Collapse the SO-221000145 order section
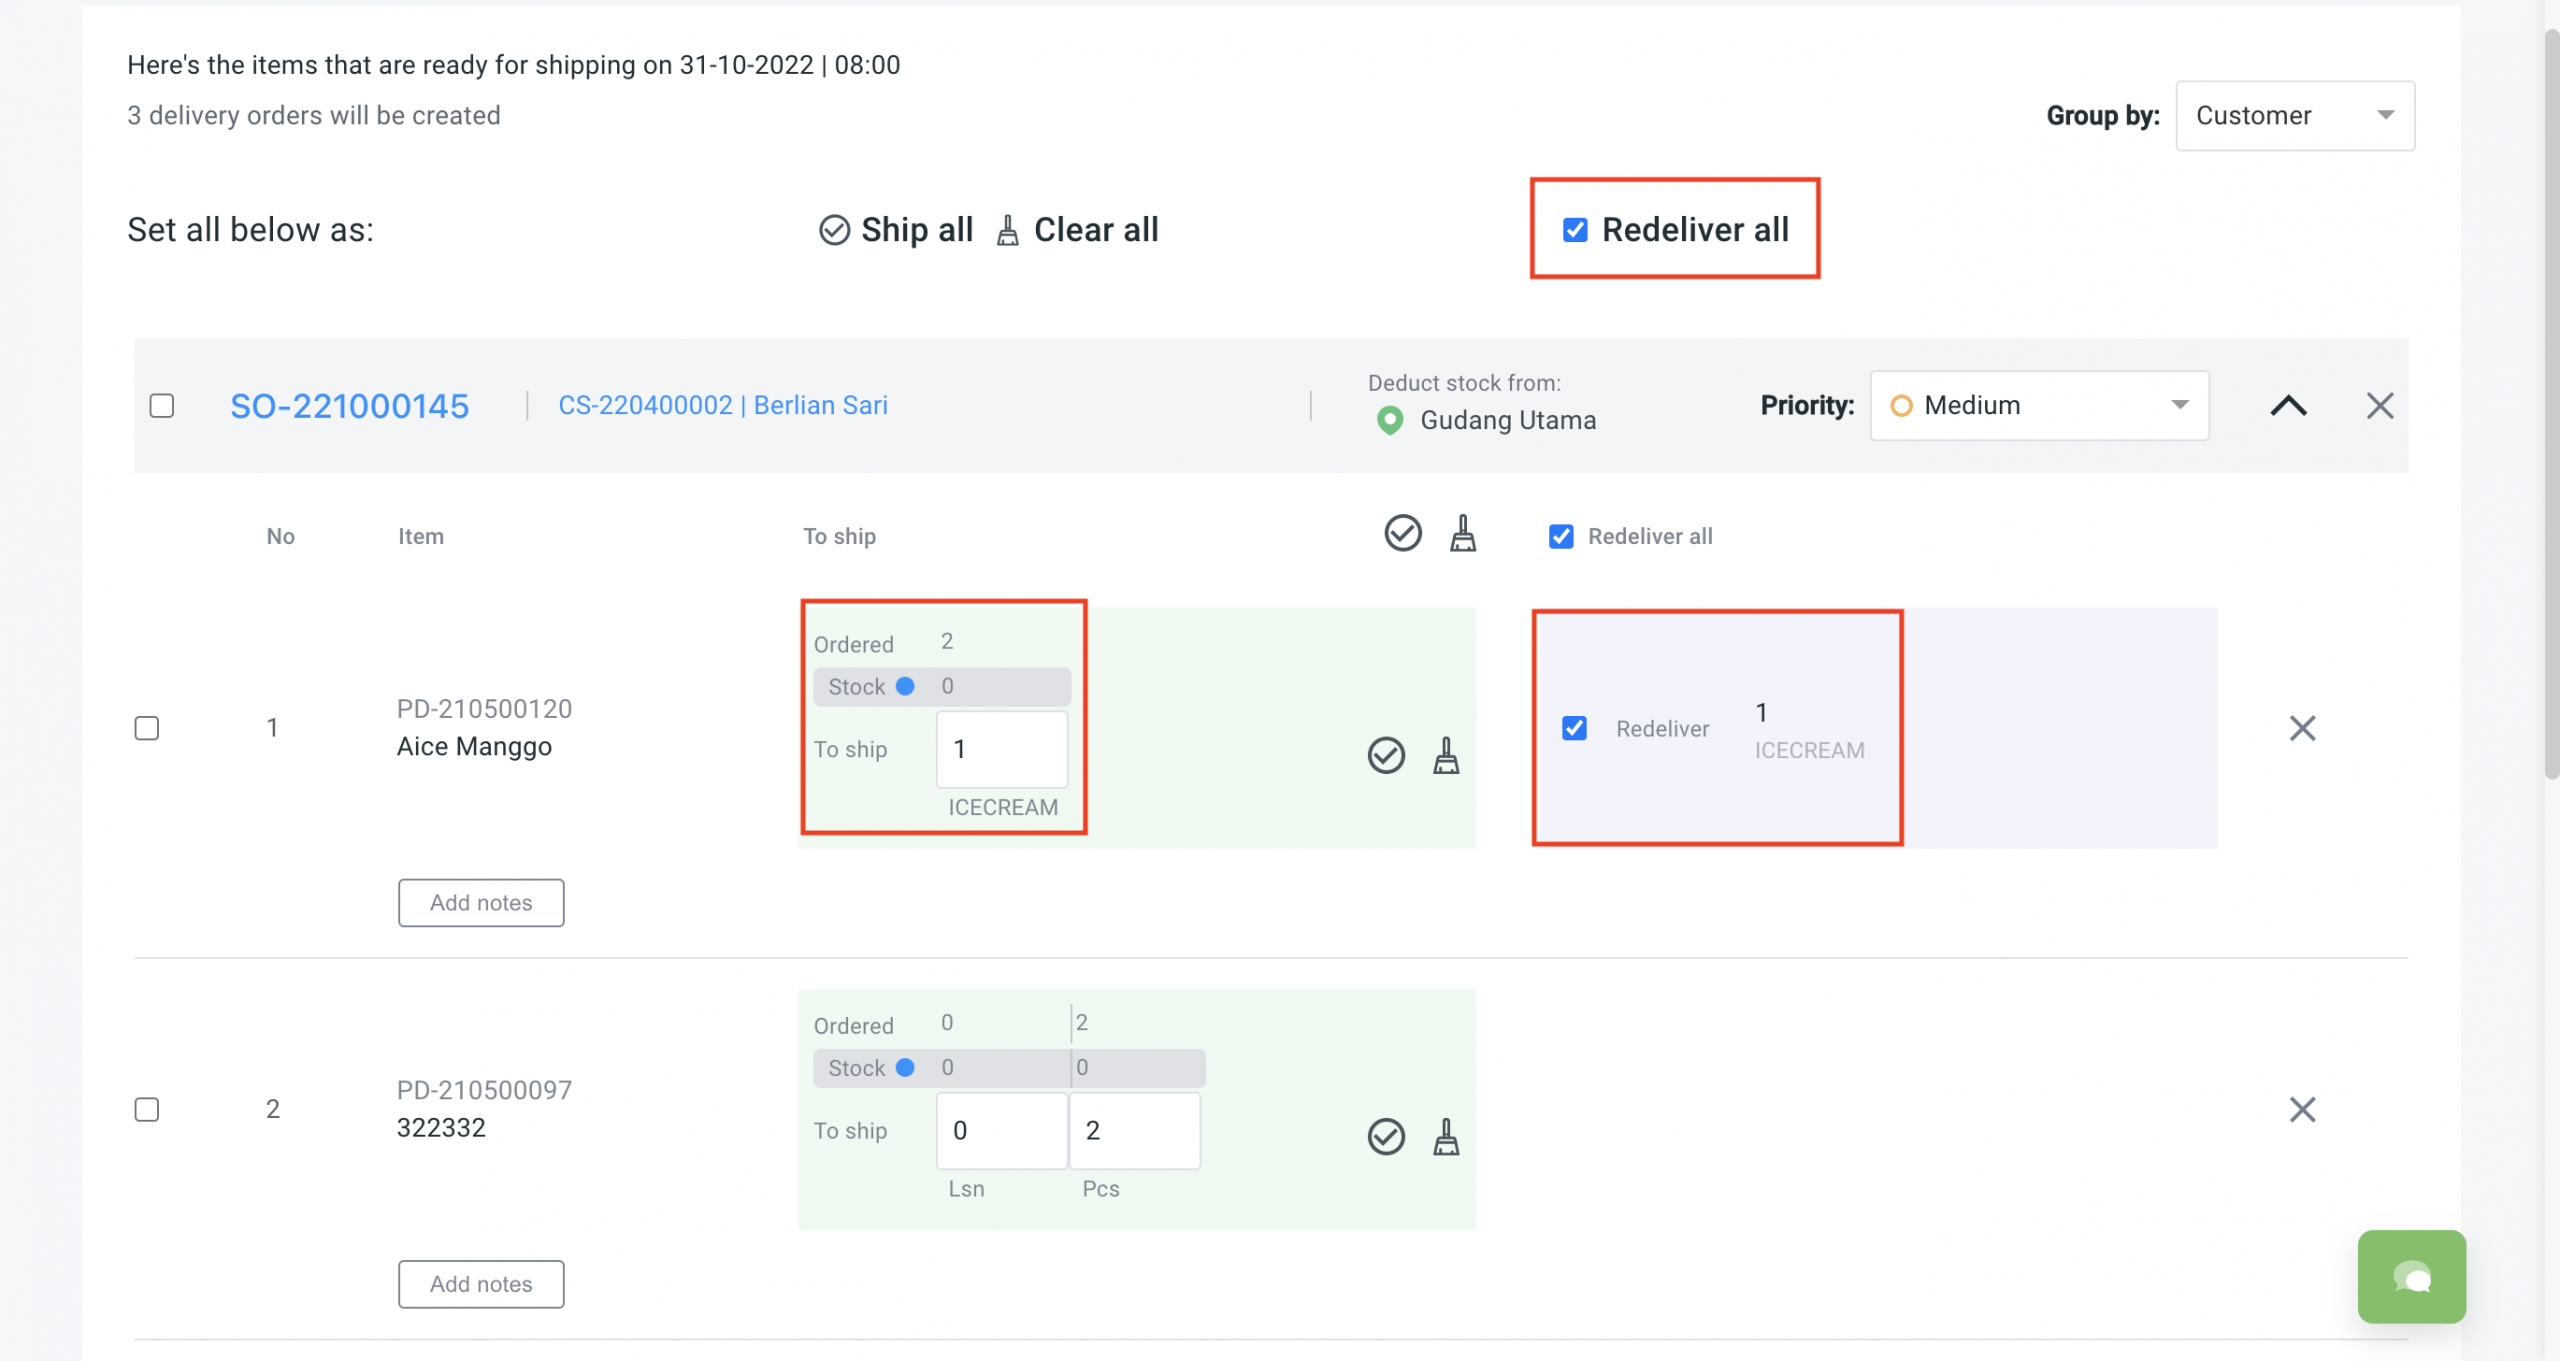 [2288, 405]
